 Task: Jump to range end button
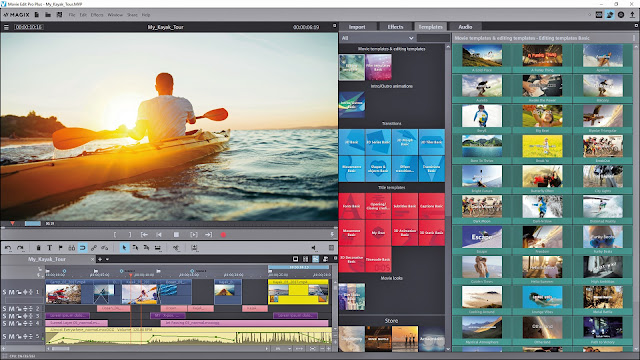tap(209, 235)
